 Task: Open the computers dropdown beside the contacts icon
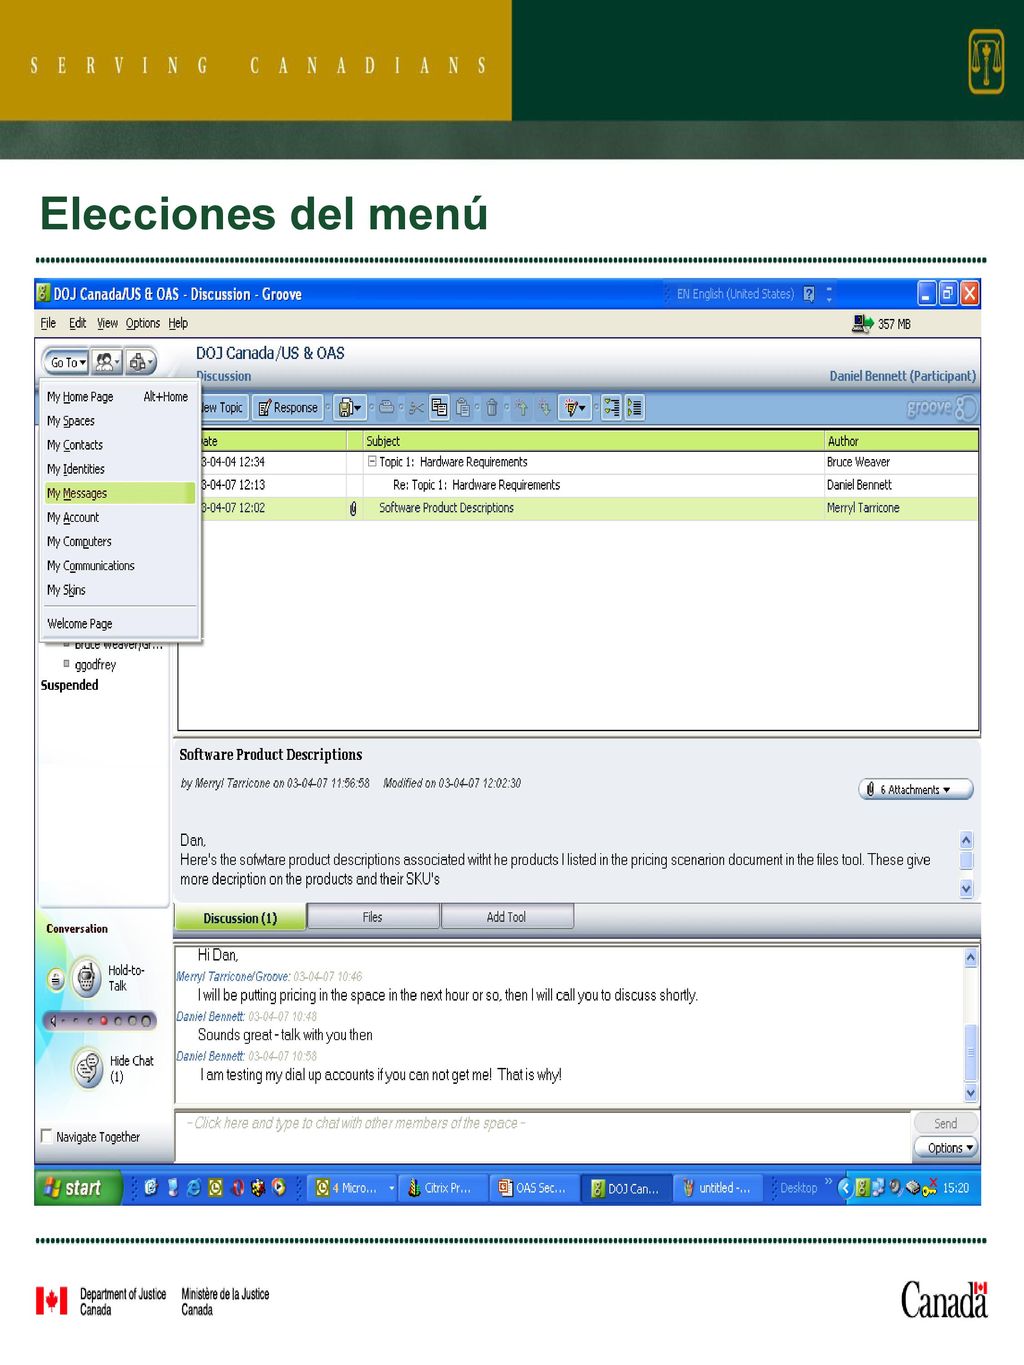pyautogui.click(x=140, y=362)
